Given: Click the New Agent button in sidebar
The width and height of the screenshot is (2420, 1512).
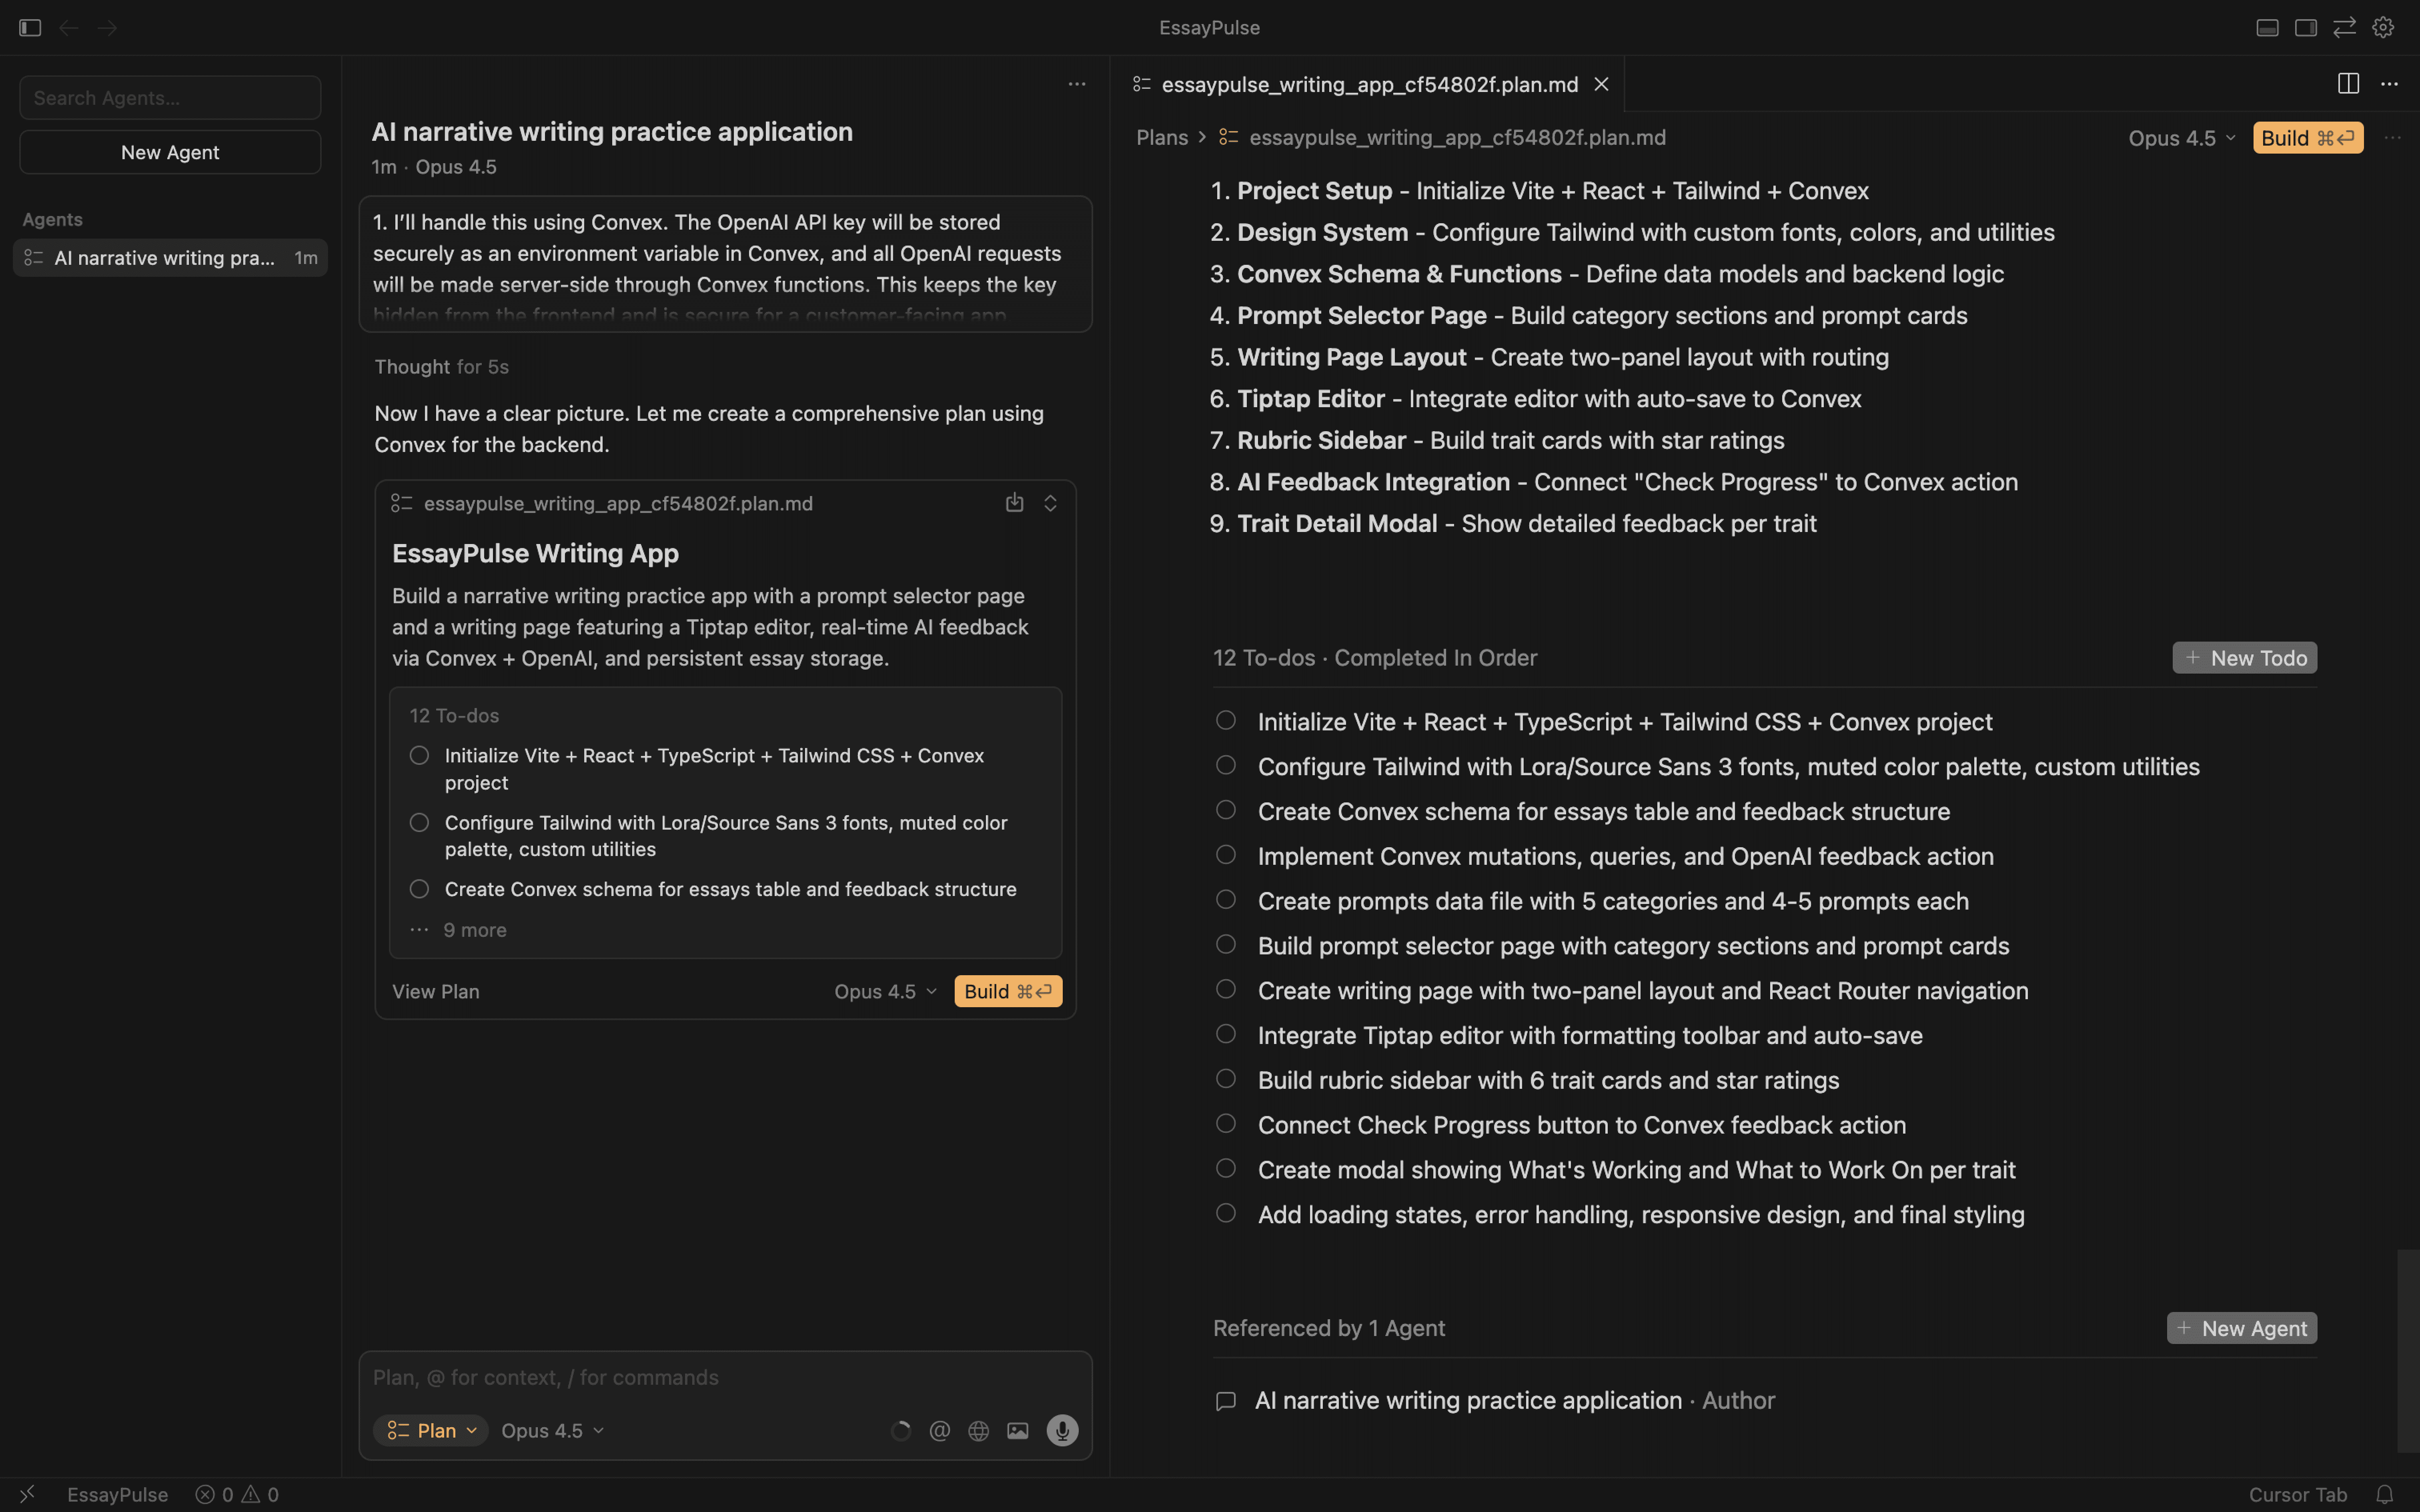Looking at the screenshot, I should click(170, 152).
